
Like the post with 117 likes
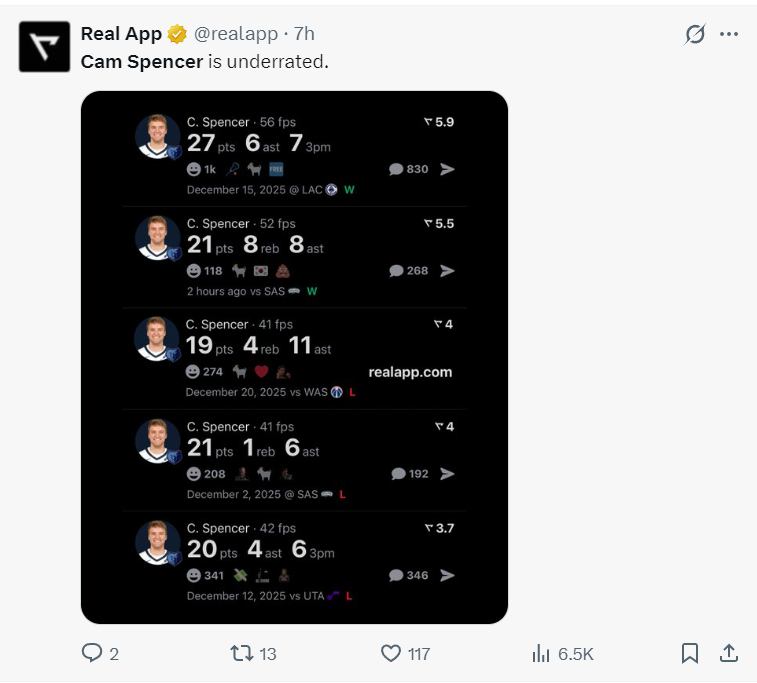click(391, 653)
